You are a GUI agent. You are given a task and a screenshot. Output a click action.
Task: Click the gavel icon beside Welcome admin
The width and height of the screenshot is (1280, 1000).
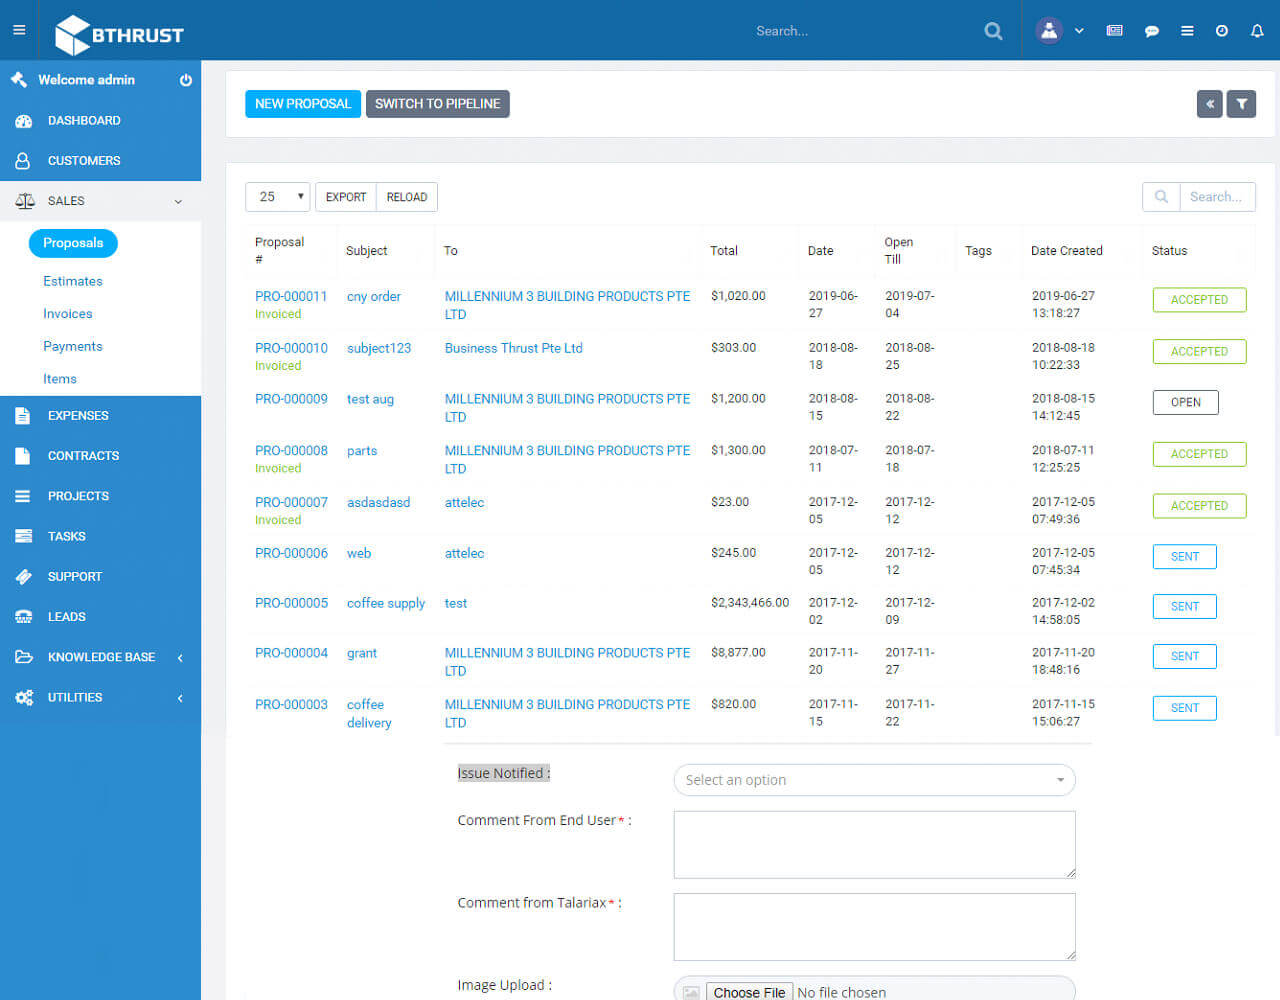pyautogui.click(x=18, y=79)
